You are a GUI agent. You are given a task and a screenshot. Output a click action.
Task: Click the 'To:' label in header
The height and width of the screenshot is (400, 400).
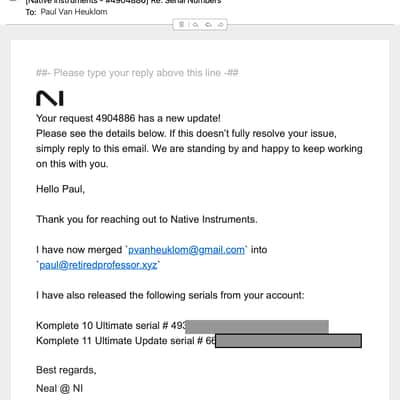click(31, 12)
